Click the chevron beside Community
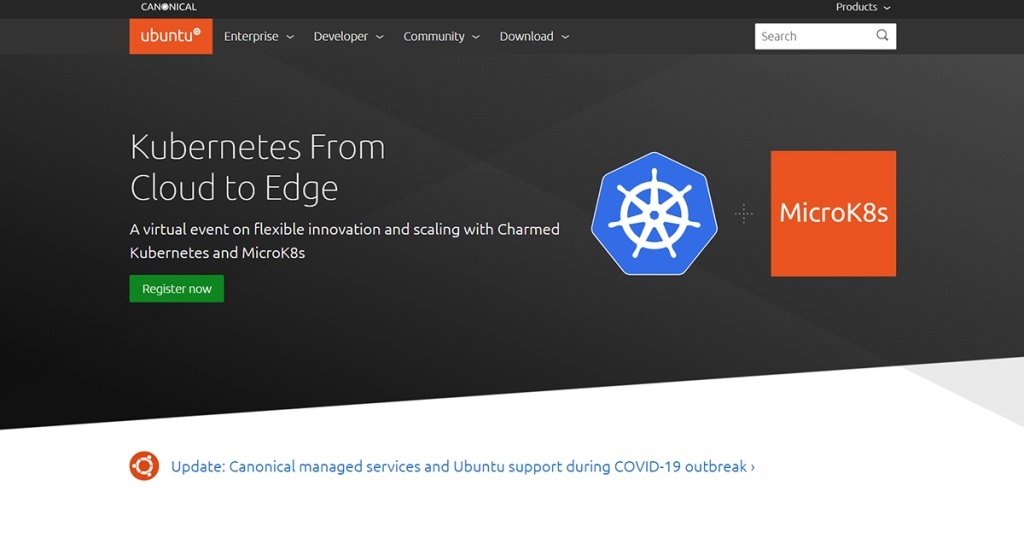The height and width of the screenshot is (538, 1024). pos(476,37)
